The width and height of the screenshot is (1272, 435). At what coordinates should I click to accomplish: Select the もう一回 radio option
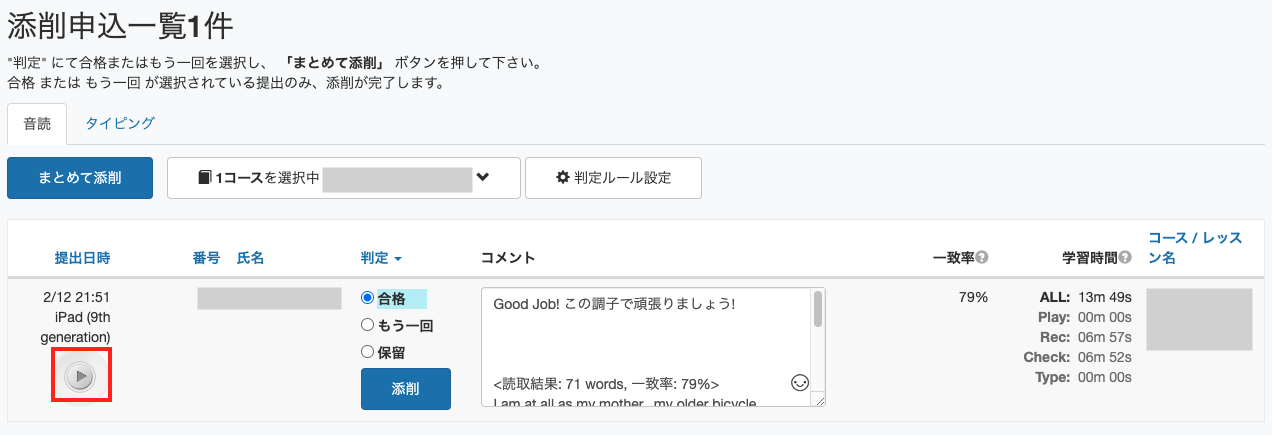pyautogui.click(x=367, y=325)
